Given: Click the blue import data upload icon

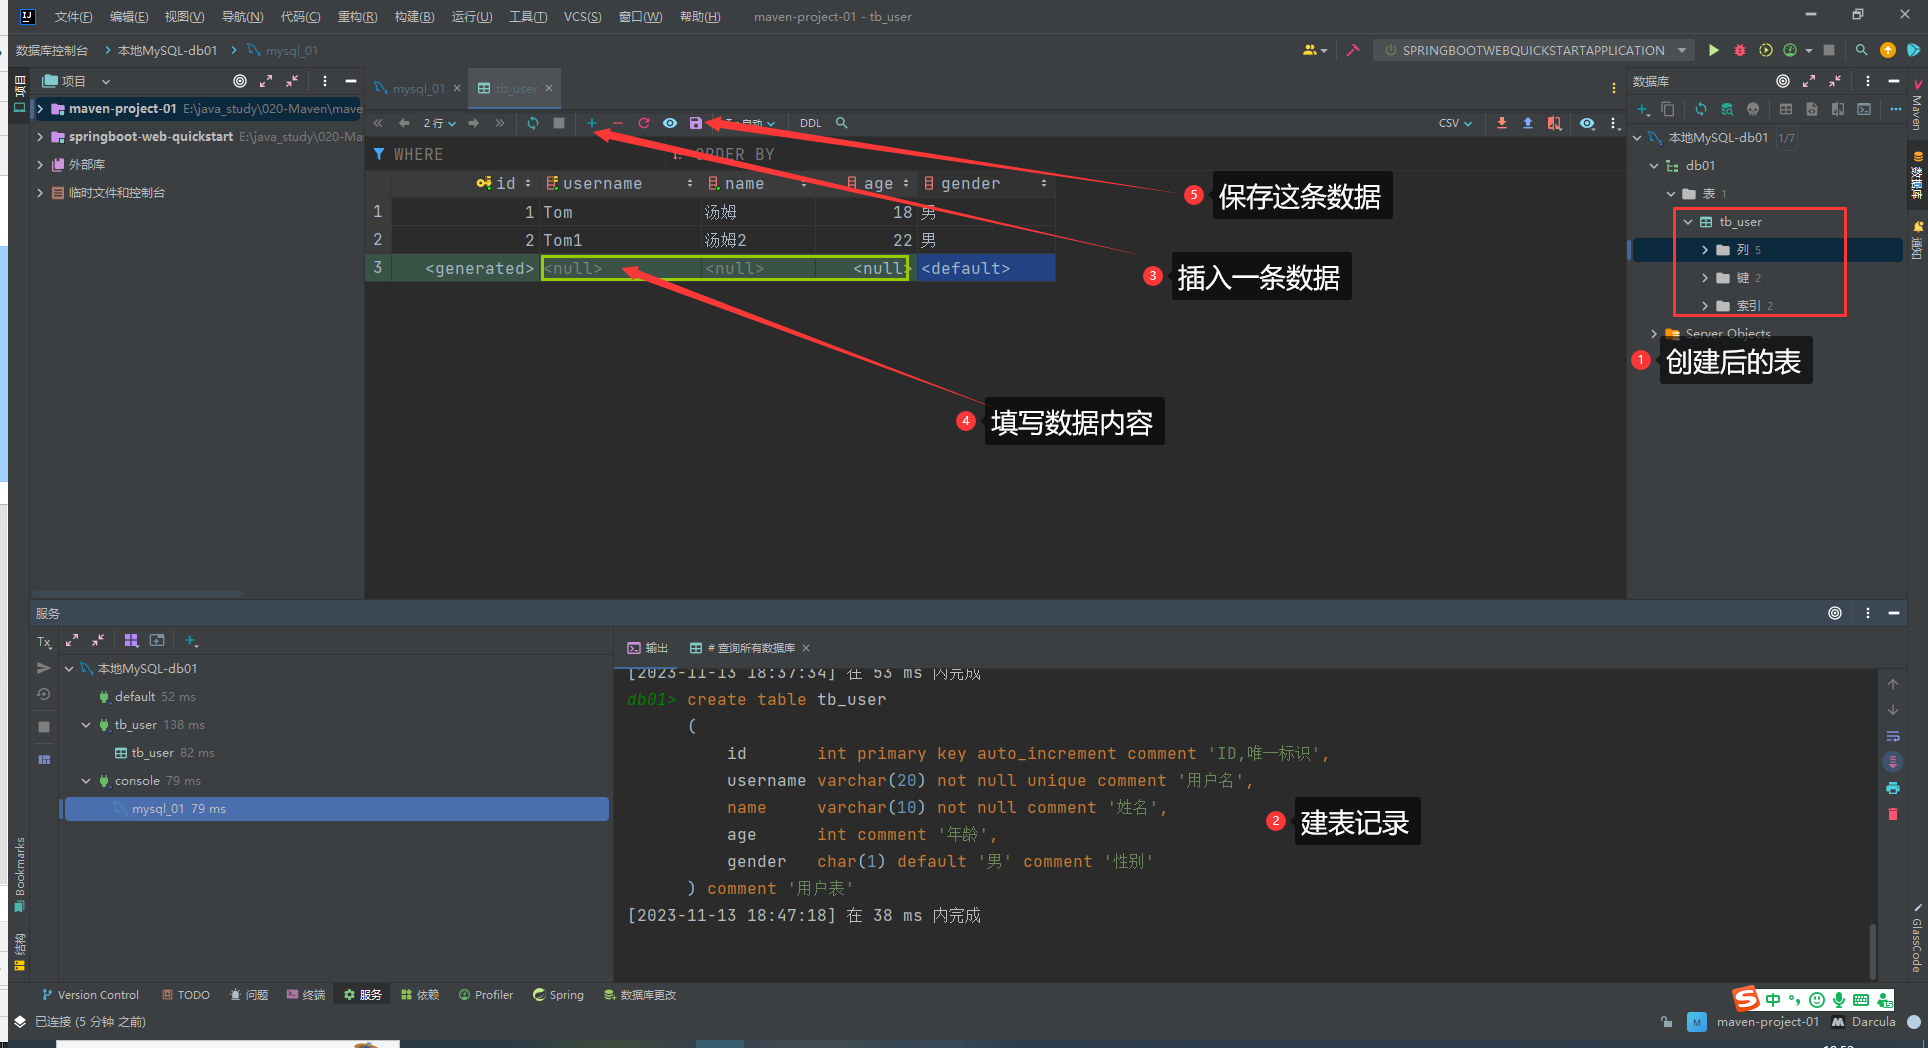Looking at the screenshot, I should point(1528,123).
